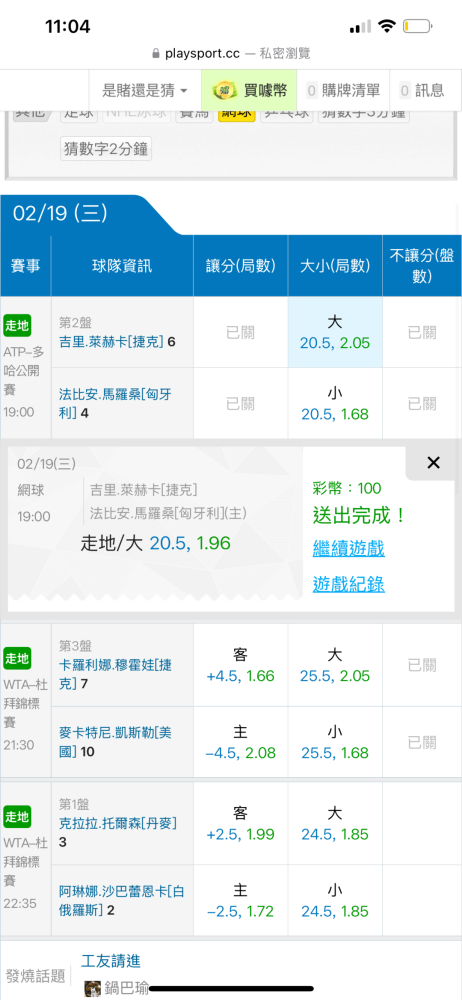Open the 遊戲紀錄 link

[x=348, y=584]
